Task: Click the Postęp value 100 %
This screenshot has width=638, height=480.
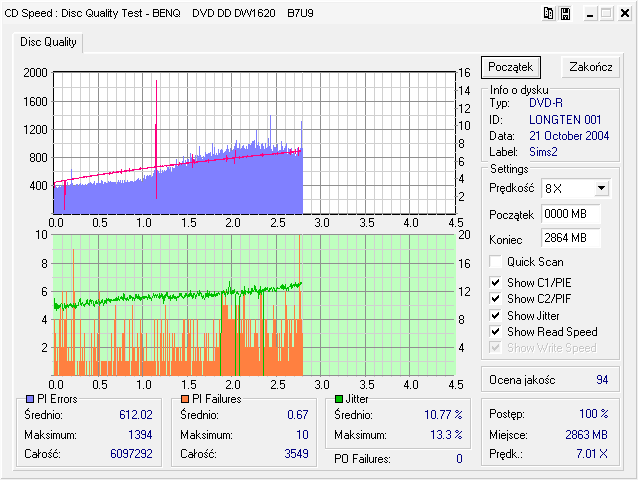Action: click(594, 414)
